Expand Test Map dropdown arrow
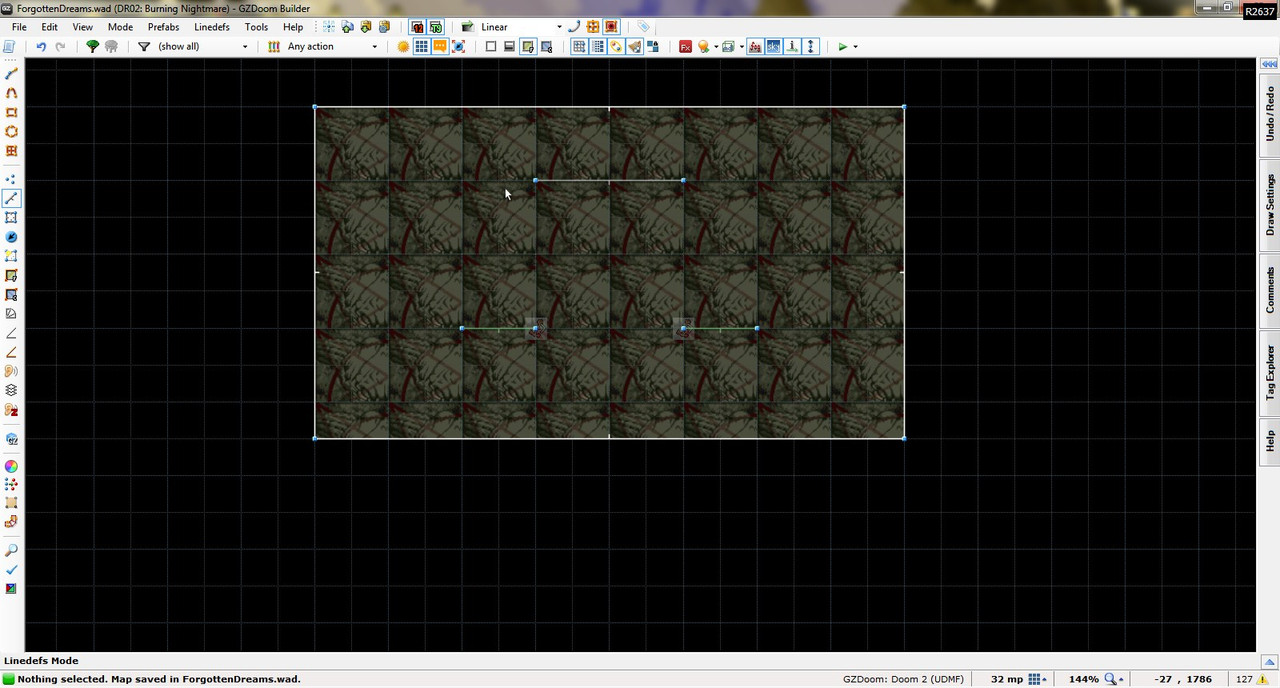This screenshot has height=688, width=1280. click(856, 47)
